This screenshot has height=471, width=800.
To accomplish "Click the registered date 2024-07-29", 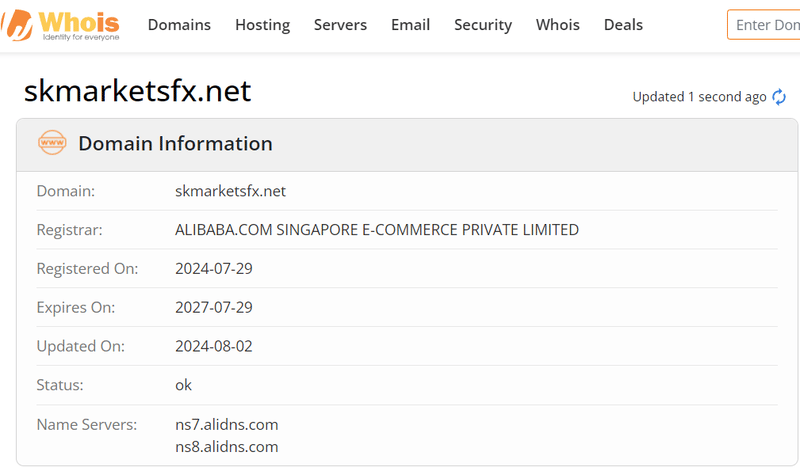I will pyautogui.click(x=214, y=268).
